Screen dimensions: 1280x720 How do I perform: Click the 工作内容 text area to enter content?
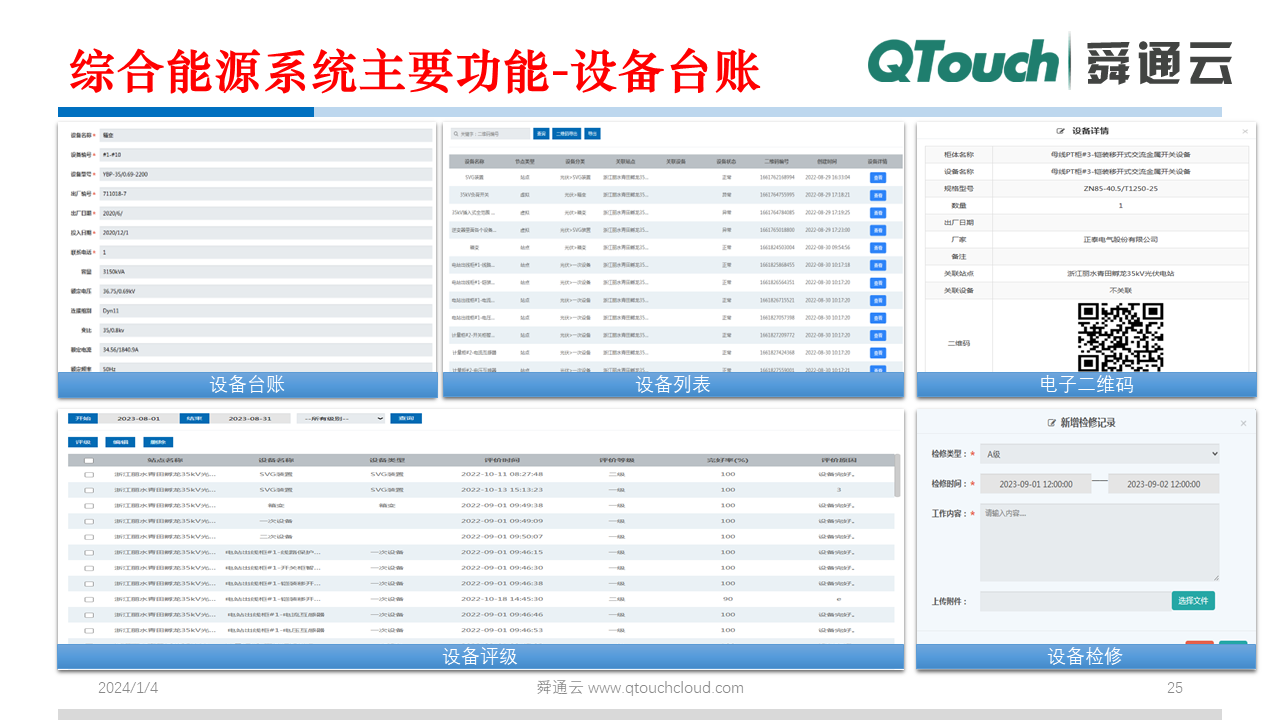click(1100, 540)
